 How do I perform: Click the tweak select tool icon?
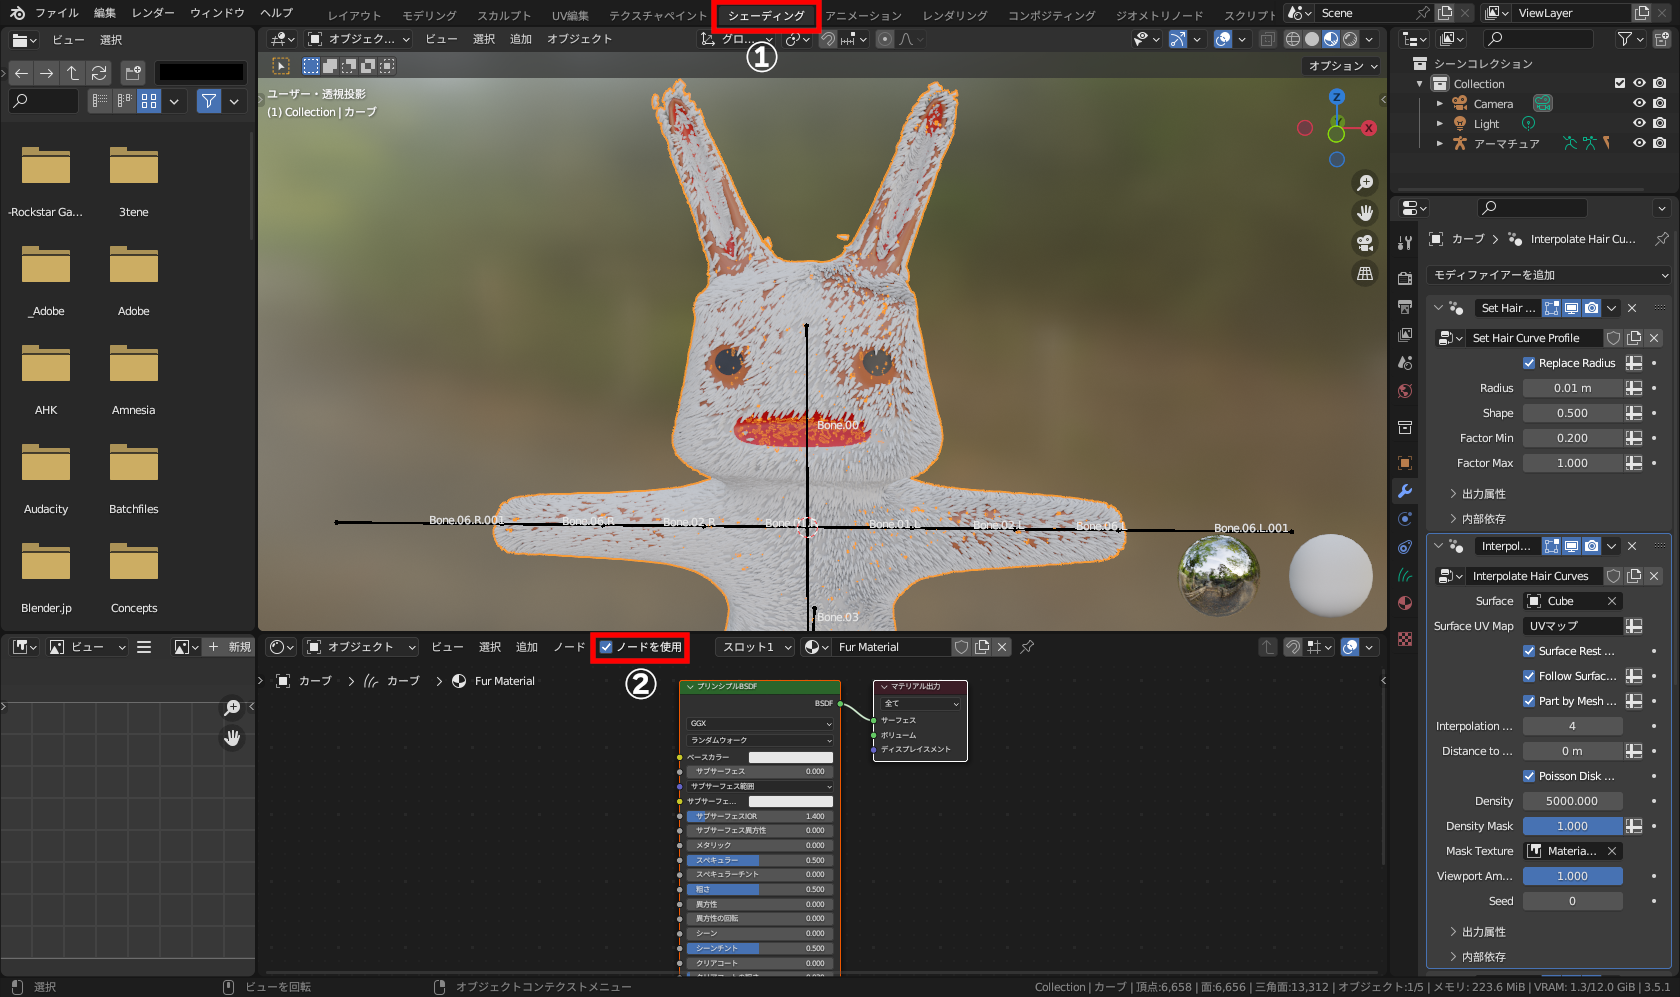point(281,66)
